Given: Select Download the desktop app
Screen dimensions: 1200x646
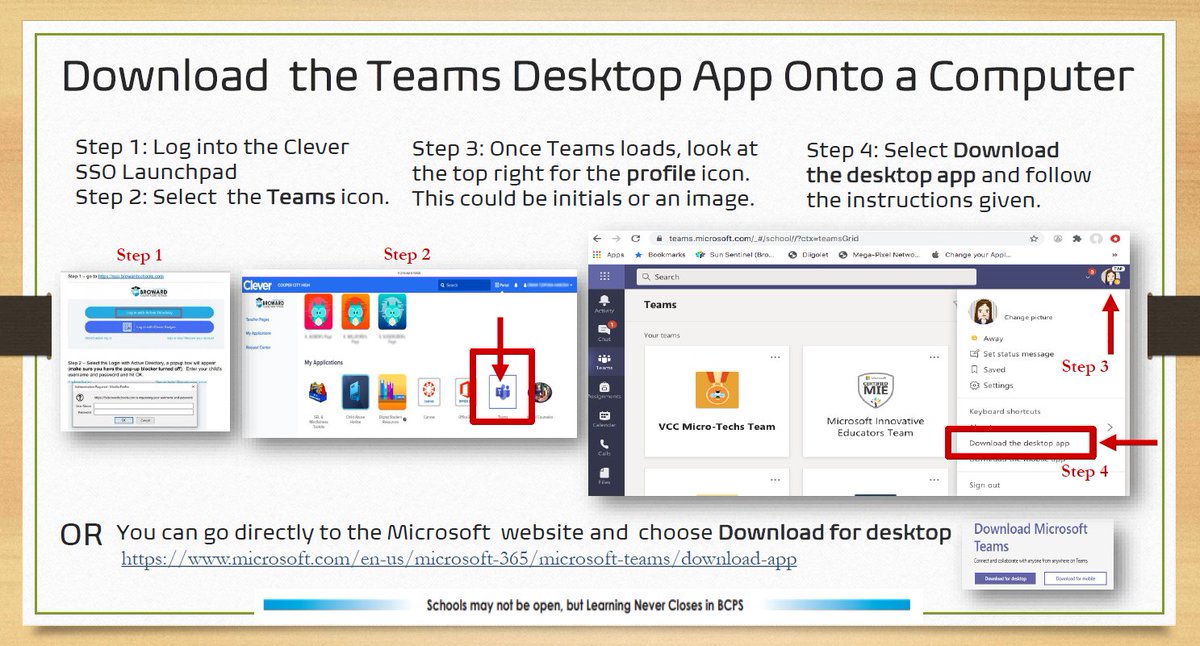Looking at the screenshot, I should [x=1019, y=443].
